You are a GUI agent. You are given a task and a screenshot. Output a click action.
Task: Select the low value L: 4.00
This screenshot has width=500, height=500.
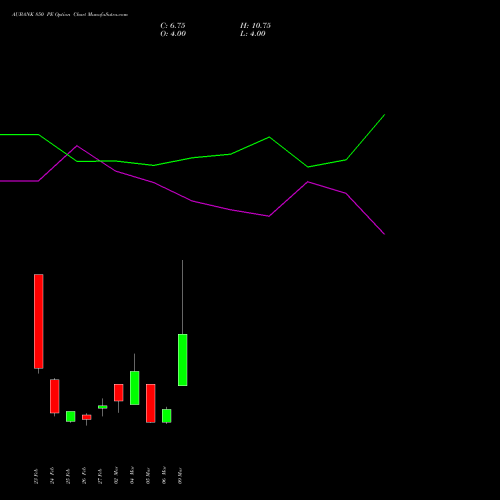coord(253,34)
